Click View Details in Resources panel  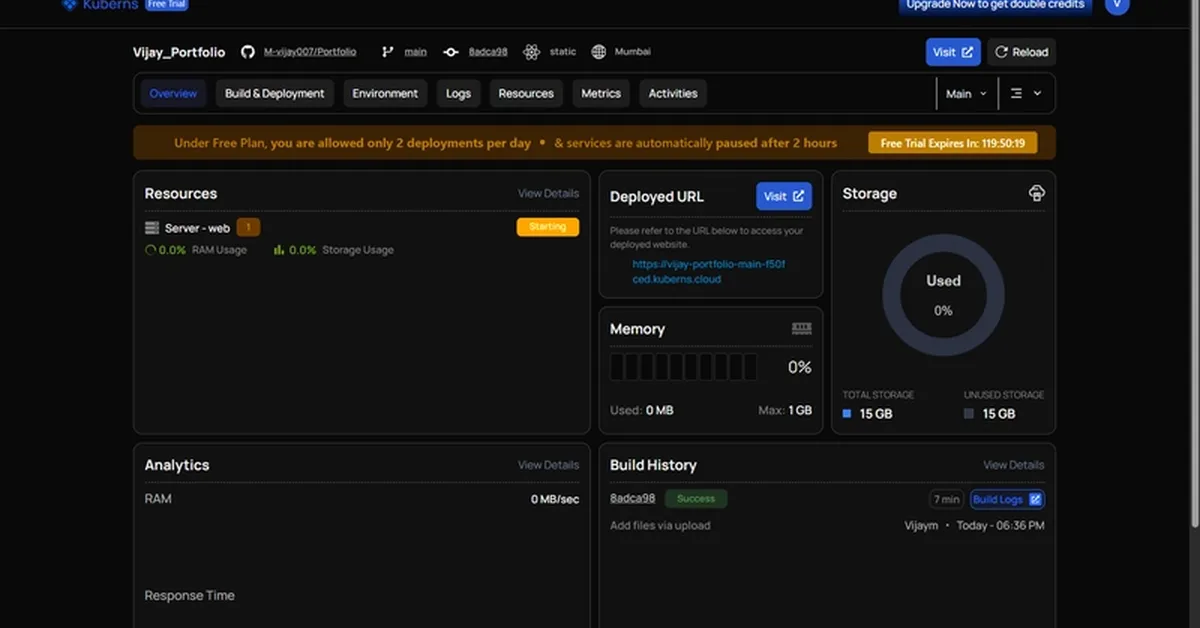(x=548, y=194)
